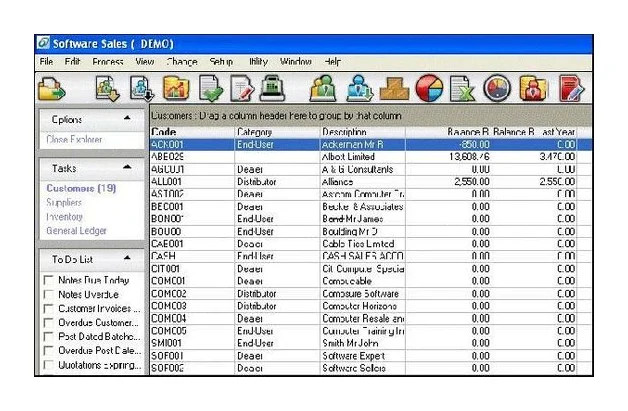Viewport: 628px width, 411px height.
Task: Select Customers (19) in Tasks
Action: (81, 188)
